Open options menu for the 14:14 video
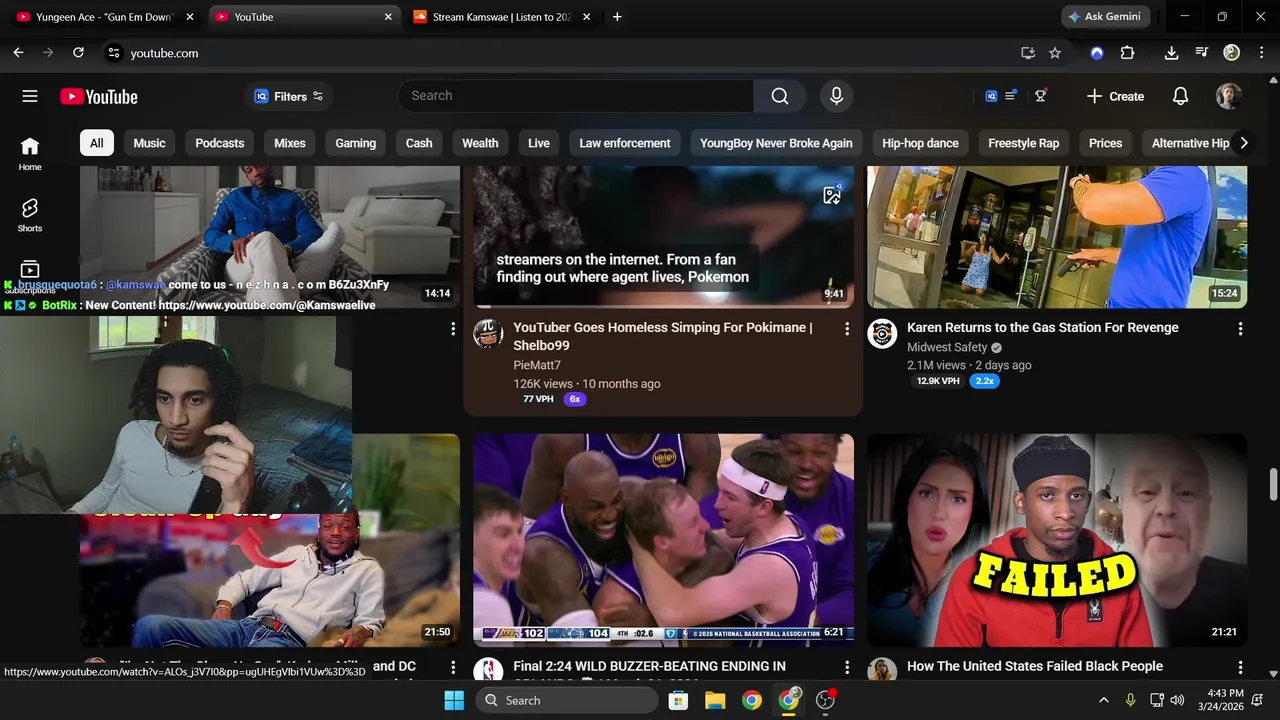The height and width of the screenshot is (720, 1280). click(453, 328)
